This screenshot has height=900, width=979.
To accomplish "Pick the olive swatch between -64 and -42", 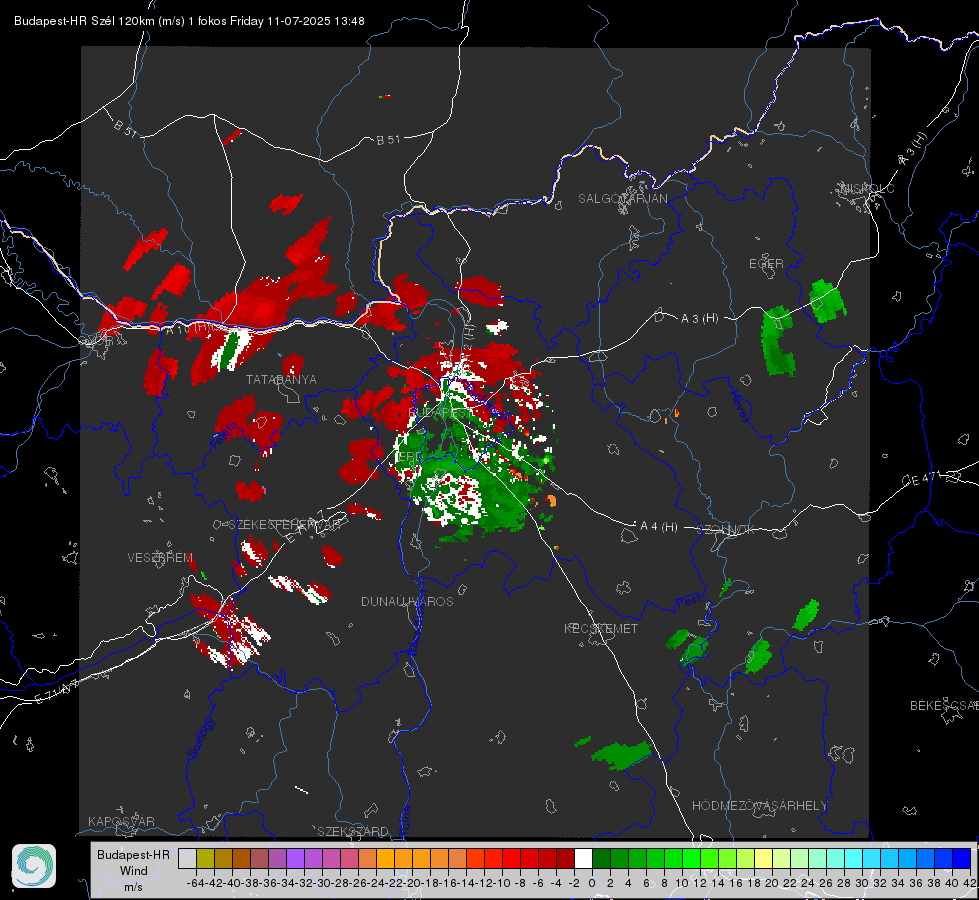I will coord(205,859).
